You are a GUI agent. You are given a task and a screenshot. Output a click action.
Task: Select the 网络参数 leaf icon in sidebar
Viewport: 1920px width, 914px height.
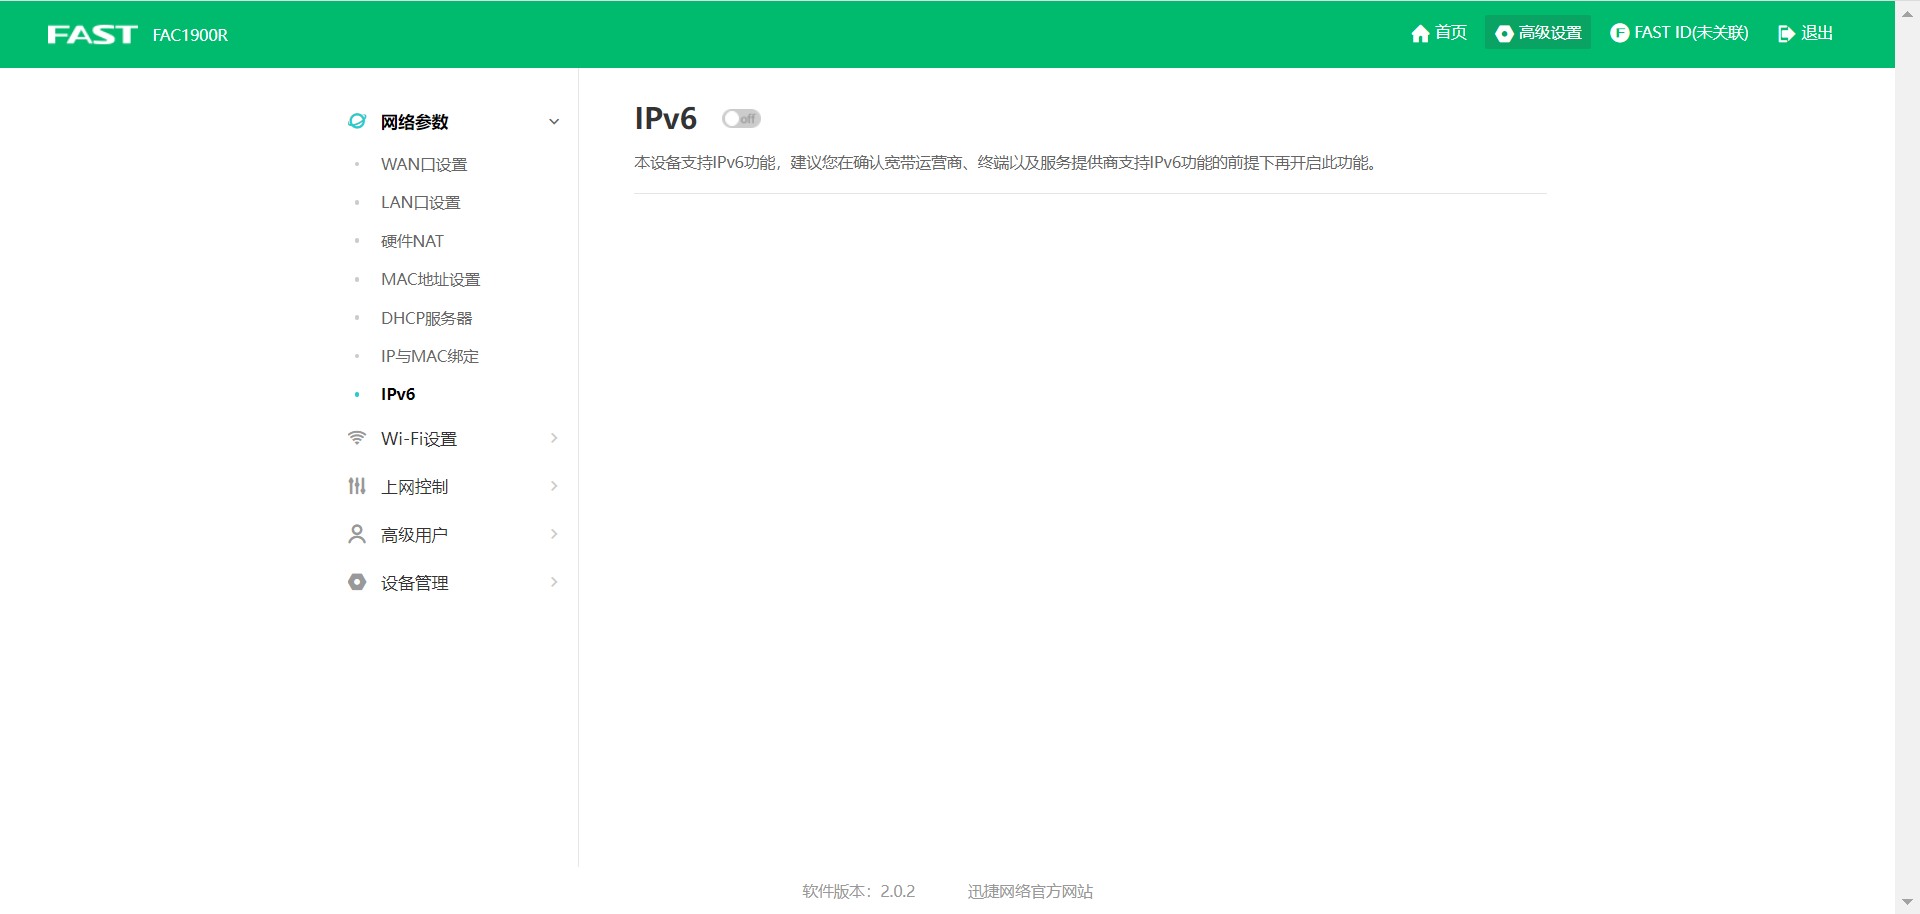(x=357, y=121)
